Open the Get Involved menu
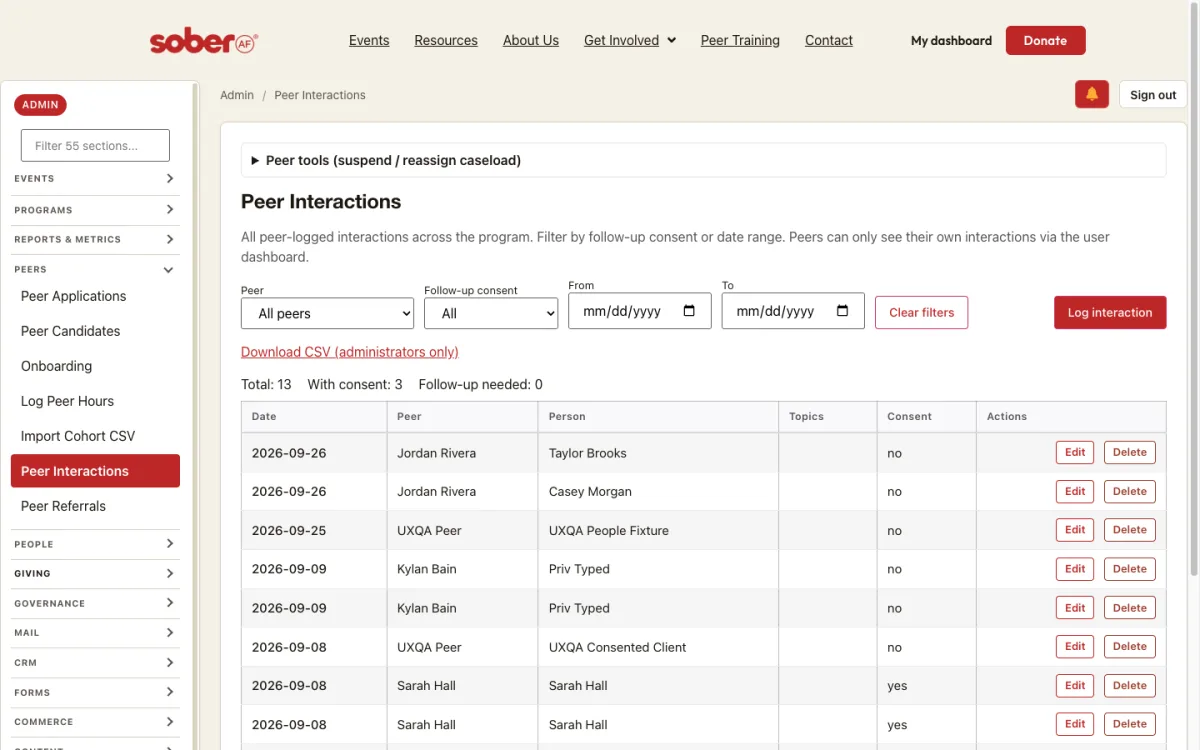Screen dimensions: 1200x750 tap(630, 41)
